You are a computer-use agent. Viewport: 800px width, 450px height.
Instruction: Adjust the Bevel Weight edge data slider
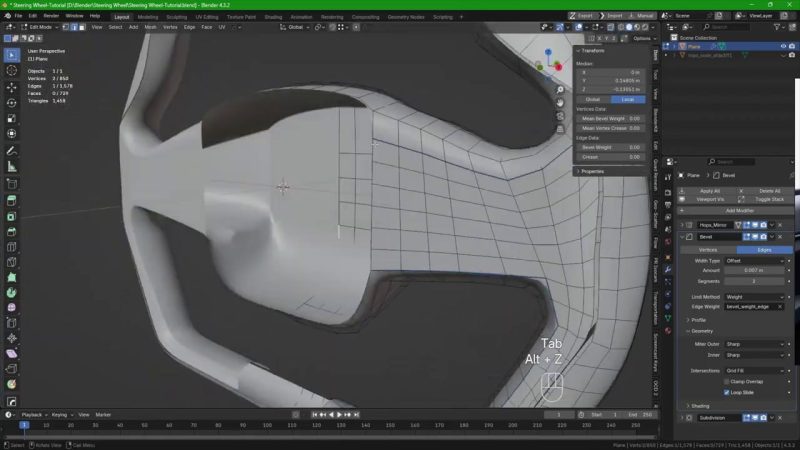(x=610, y=146)
